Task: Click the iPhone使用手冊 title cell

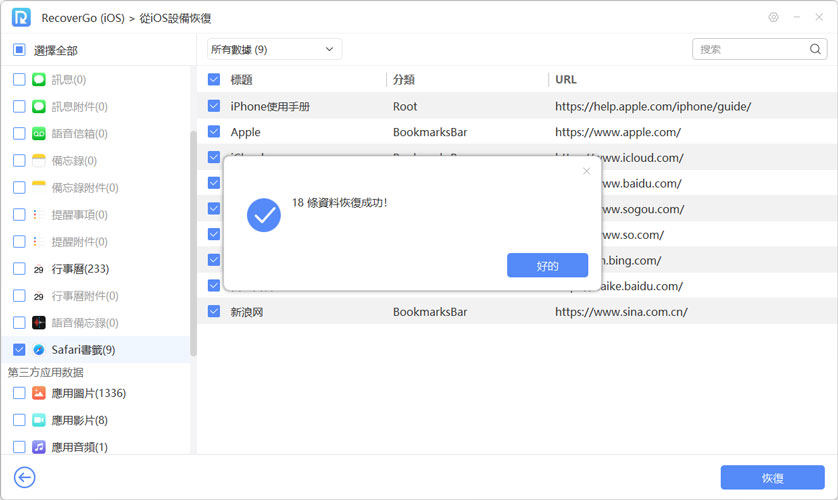Action: click(x=270, y=106)
